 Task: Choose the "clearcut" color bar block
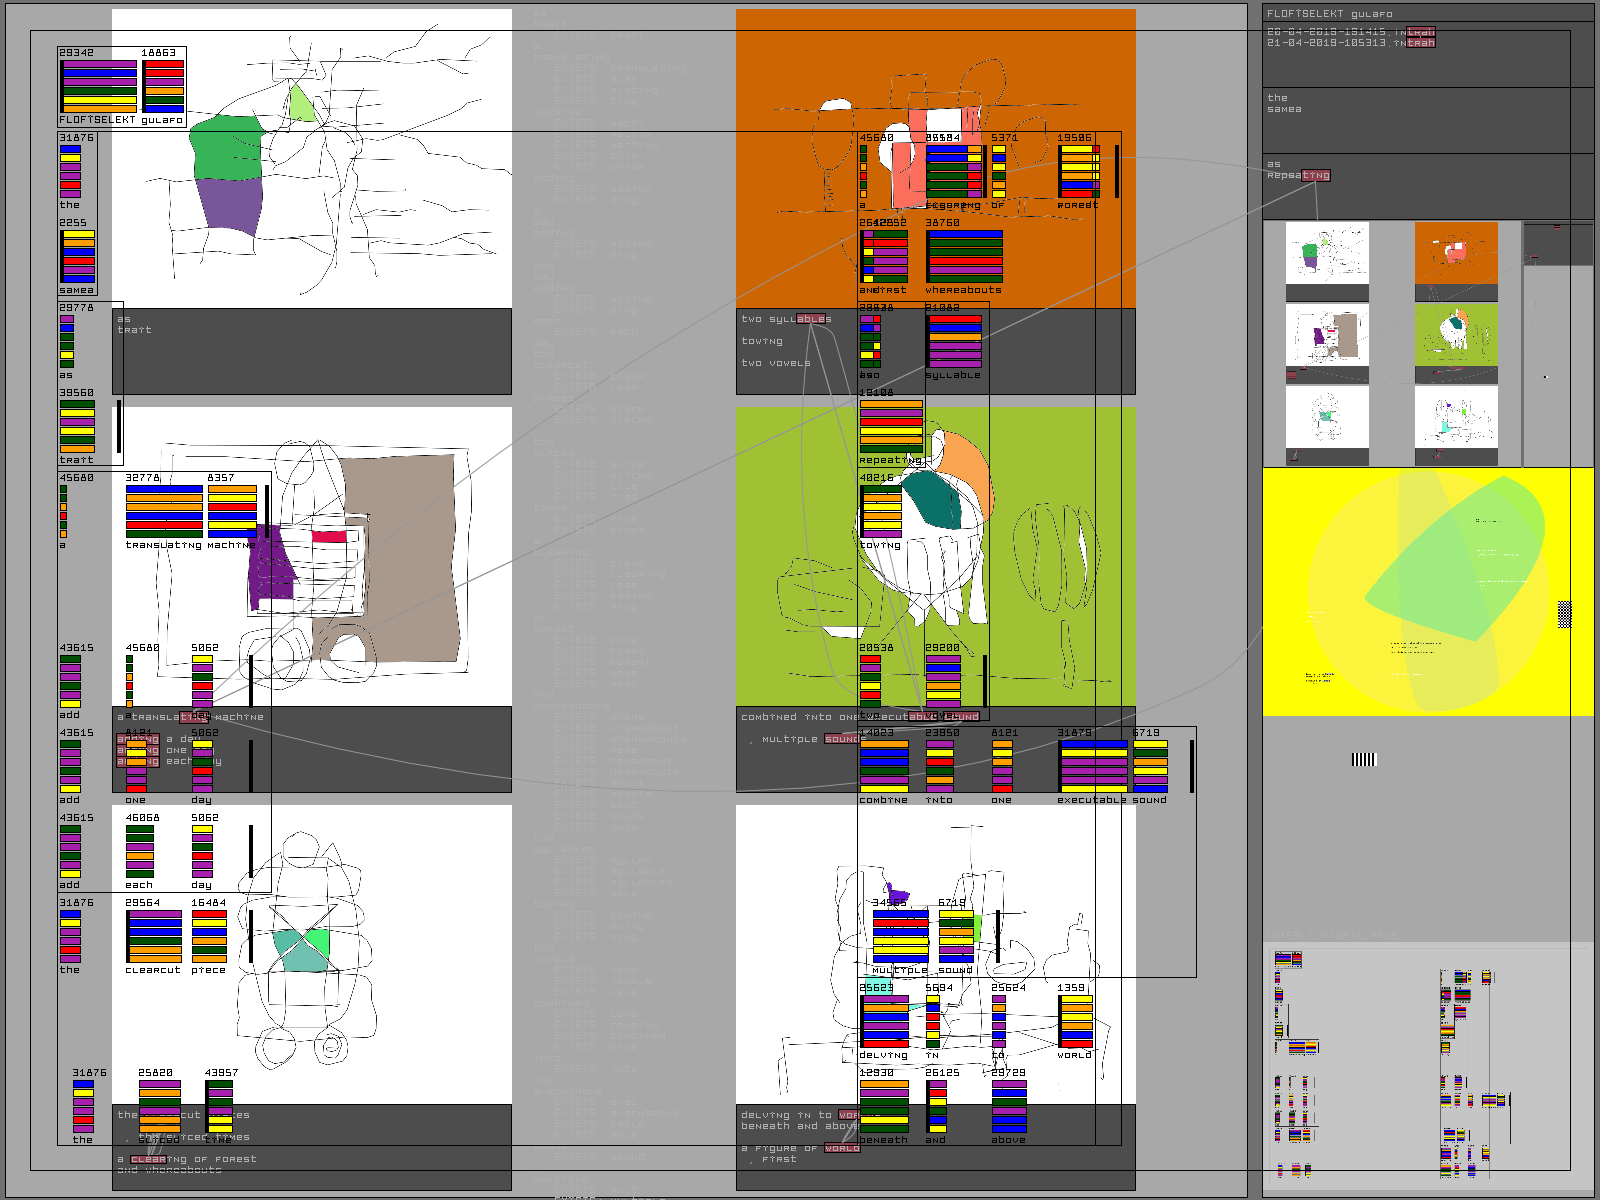154,937
